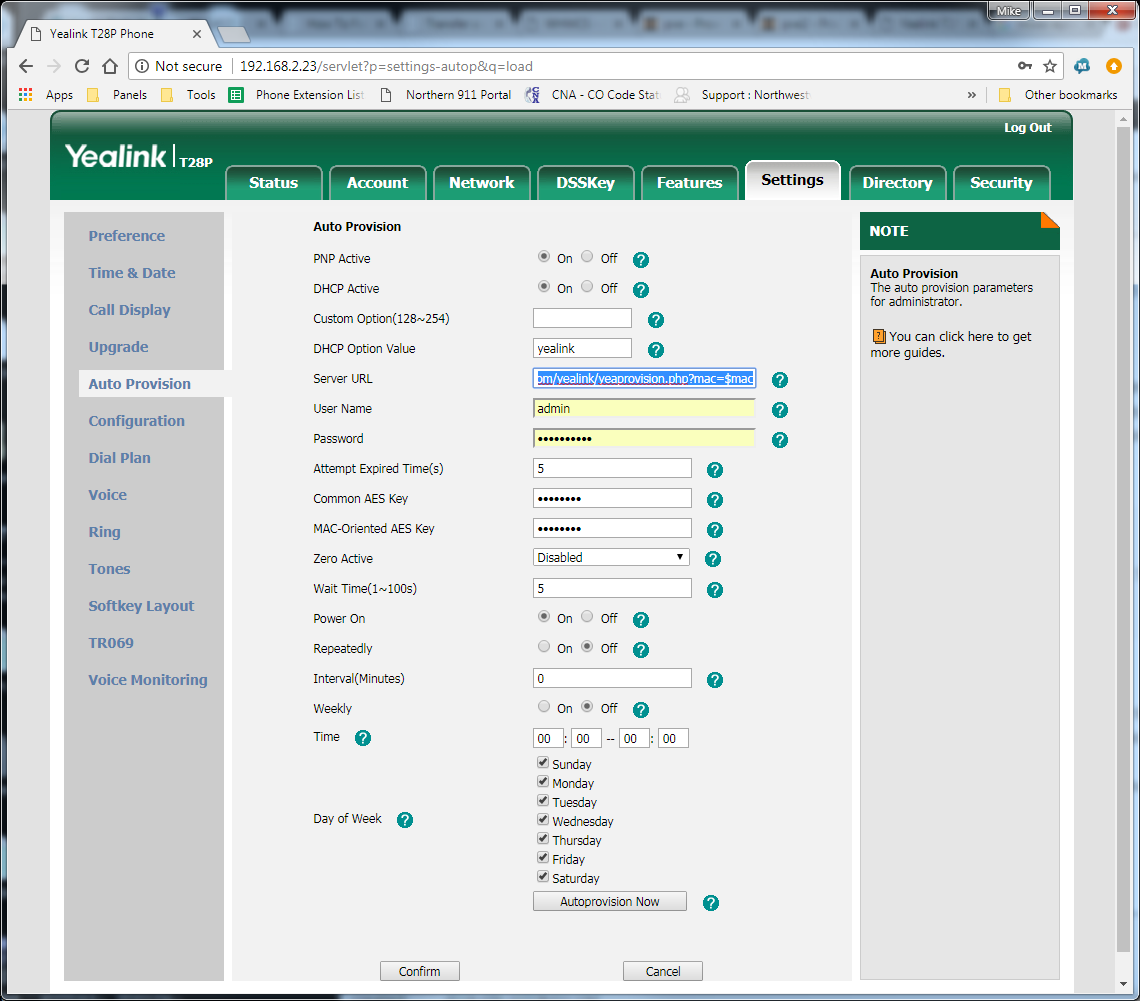This screenshot has width=1140, height=1001.
Task: Set Power On to Off
Action: 587,616
